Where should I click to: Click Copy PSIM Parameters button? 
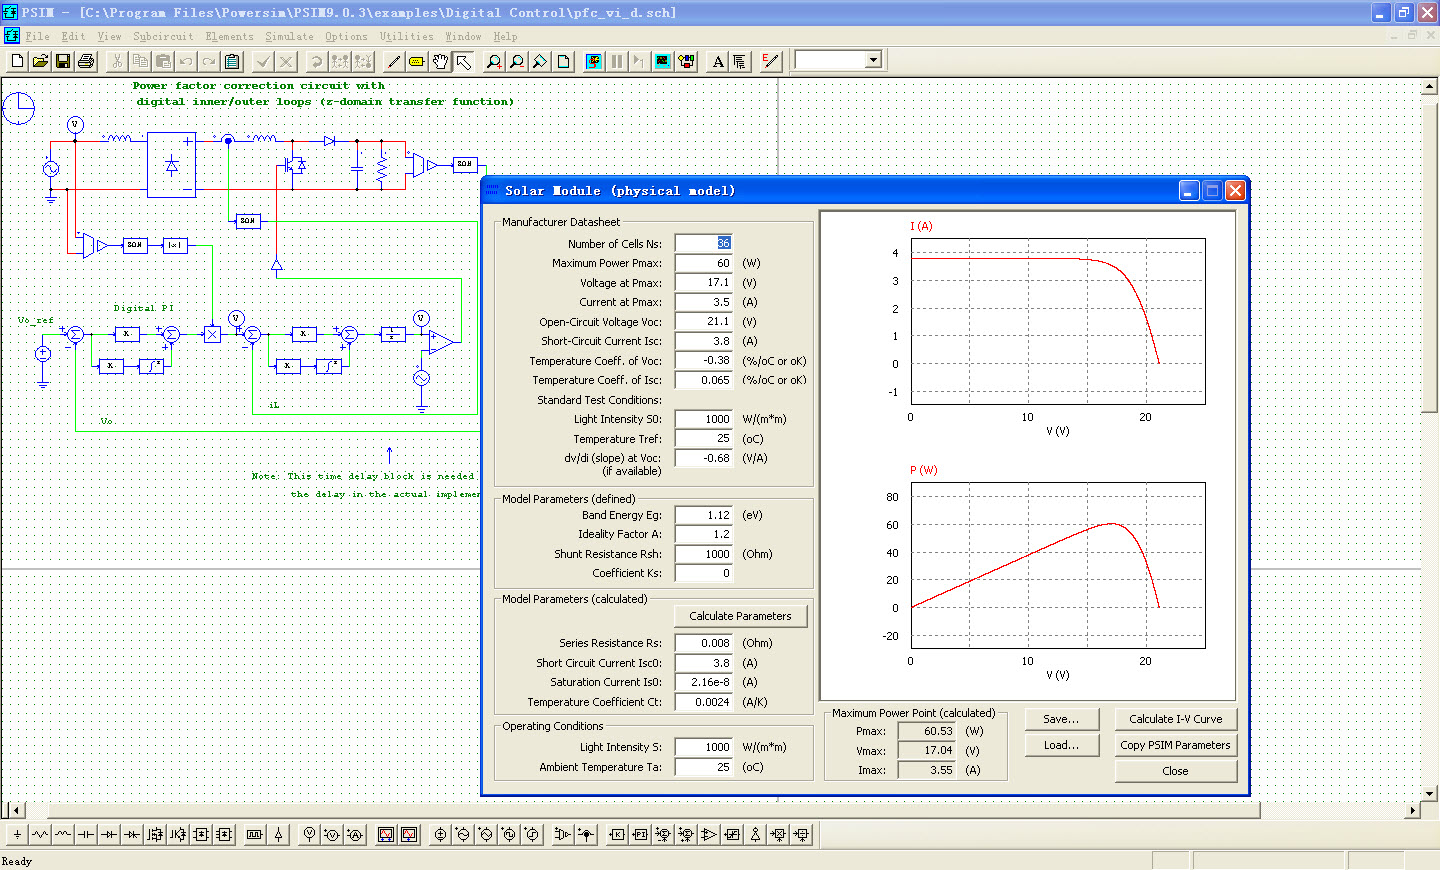tap(1176, 745)
